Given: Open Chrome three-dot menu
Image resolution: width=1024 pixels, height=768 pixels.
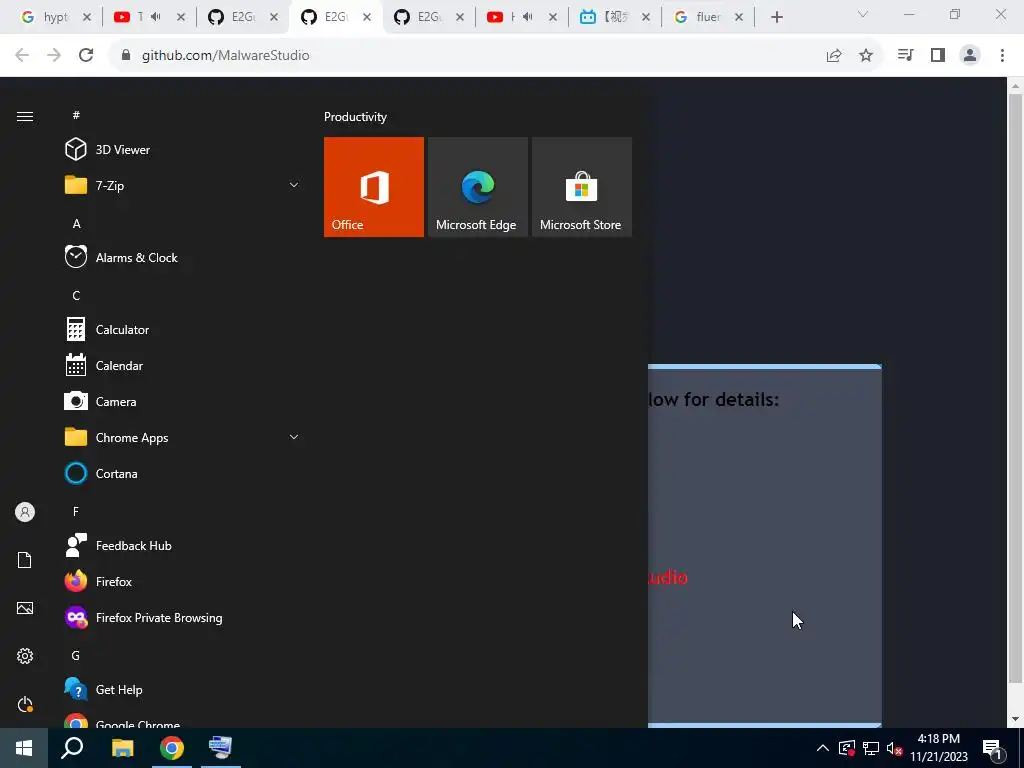Looking at the screenshot, I should pyautogui.click(x=1002, y=56).
